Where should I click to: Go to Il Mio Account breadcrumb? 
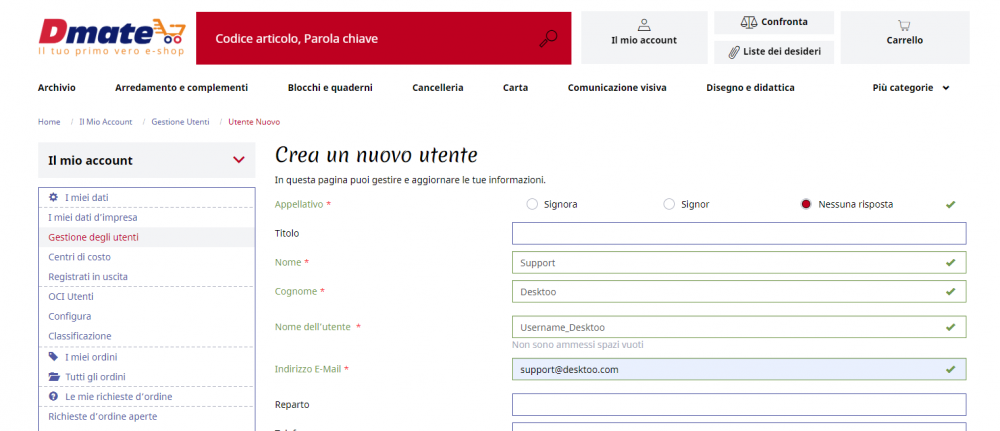tap(105, 122)
